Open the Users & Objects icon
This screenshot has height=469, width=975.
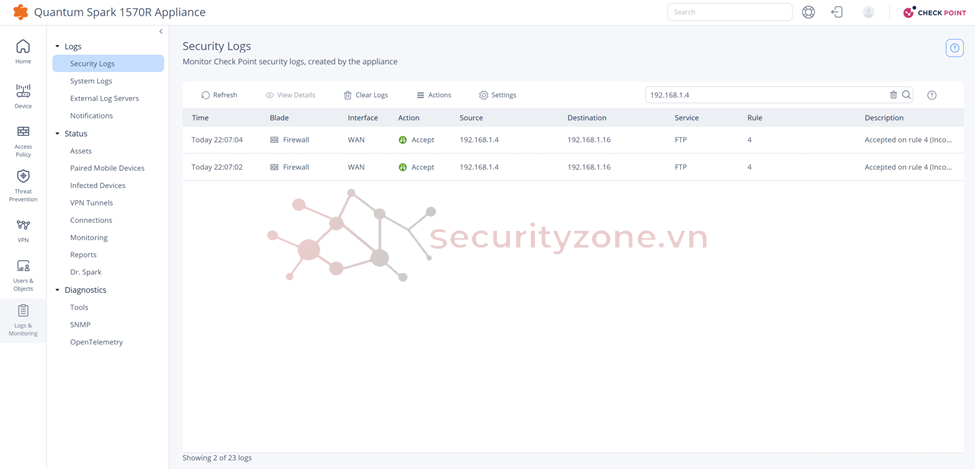[23, 266]
